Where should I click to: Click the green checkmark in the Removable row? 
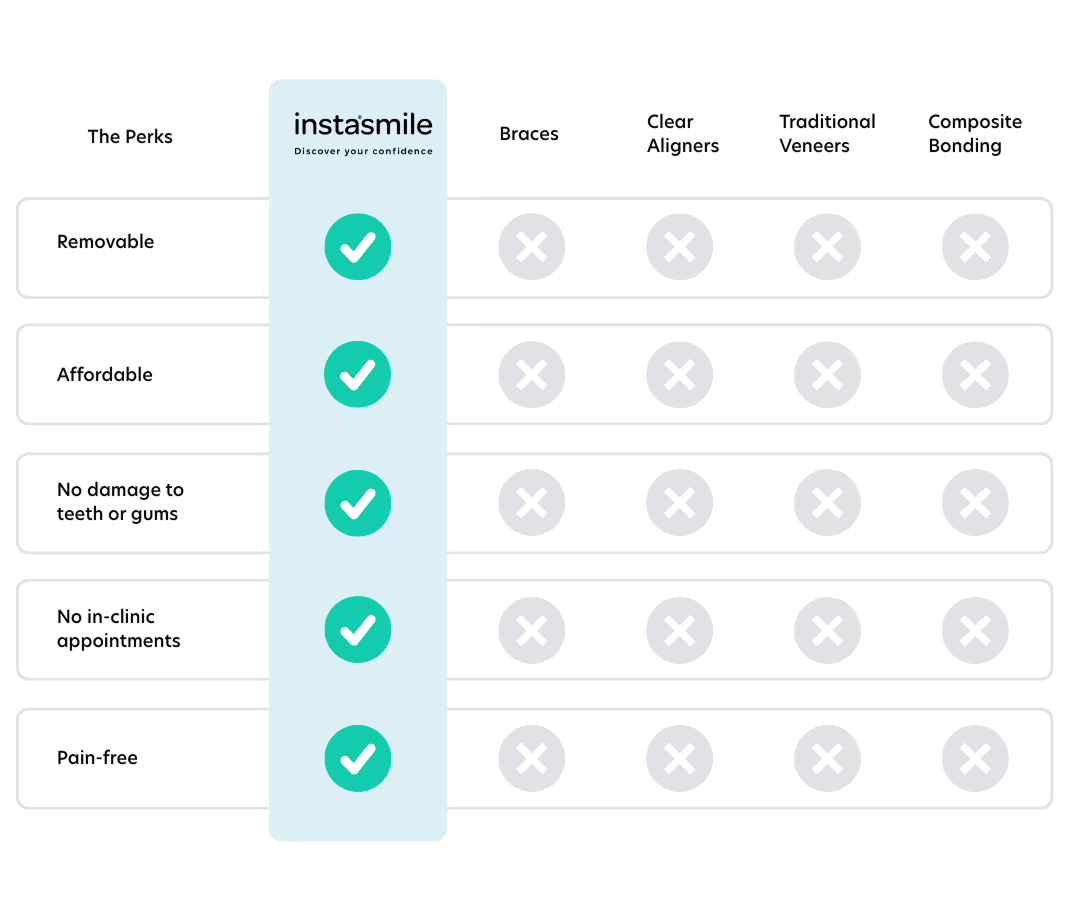357,246
